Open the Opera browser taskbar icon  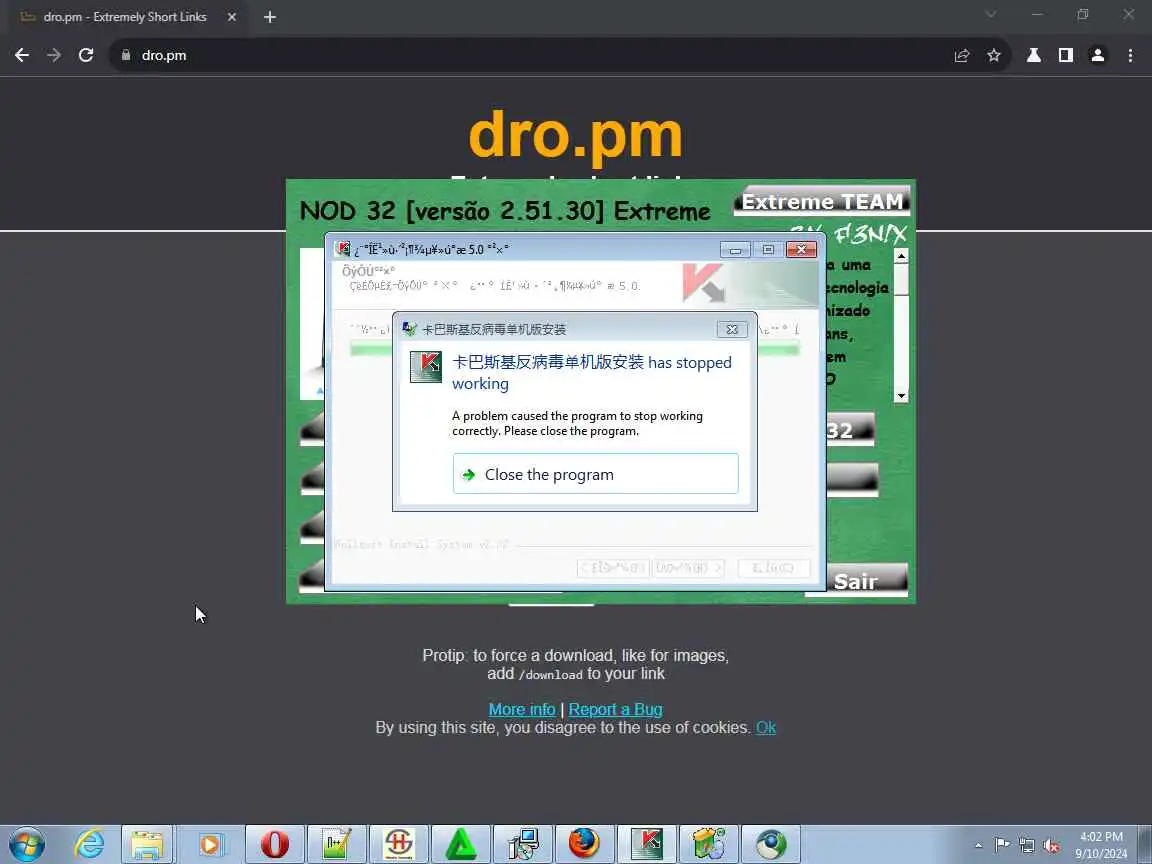[x=275, y=844]
